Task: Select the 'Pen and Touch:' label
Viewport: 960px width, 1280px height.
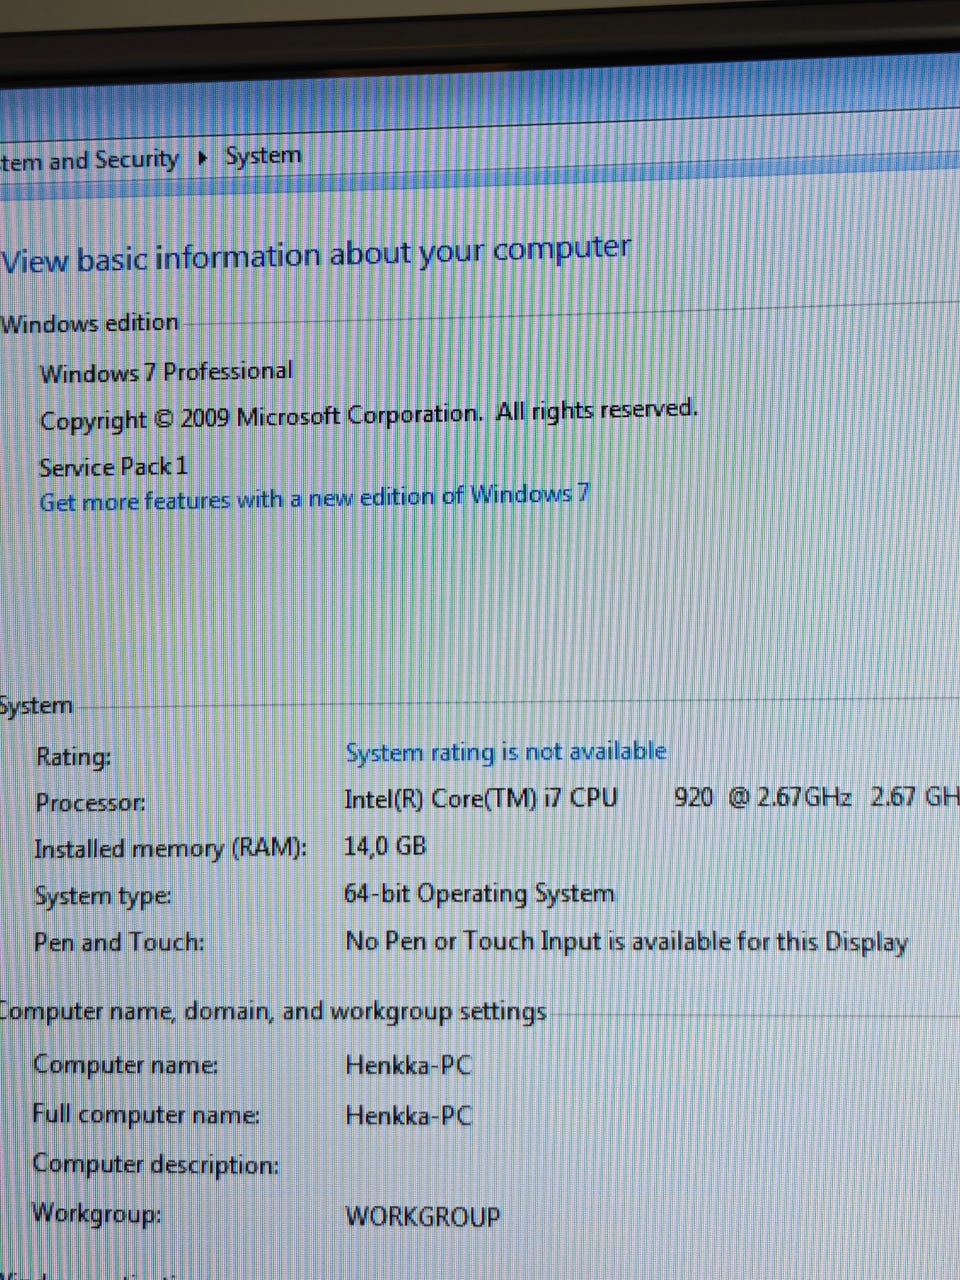Action: [119, 942]
